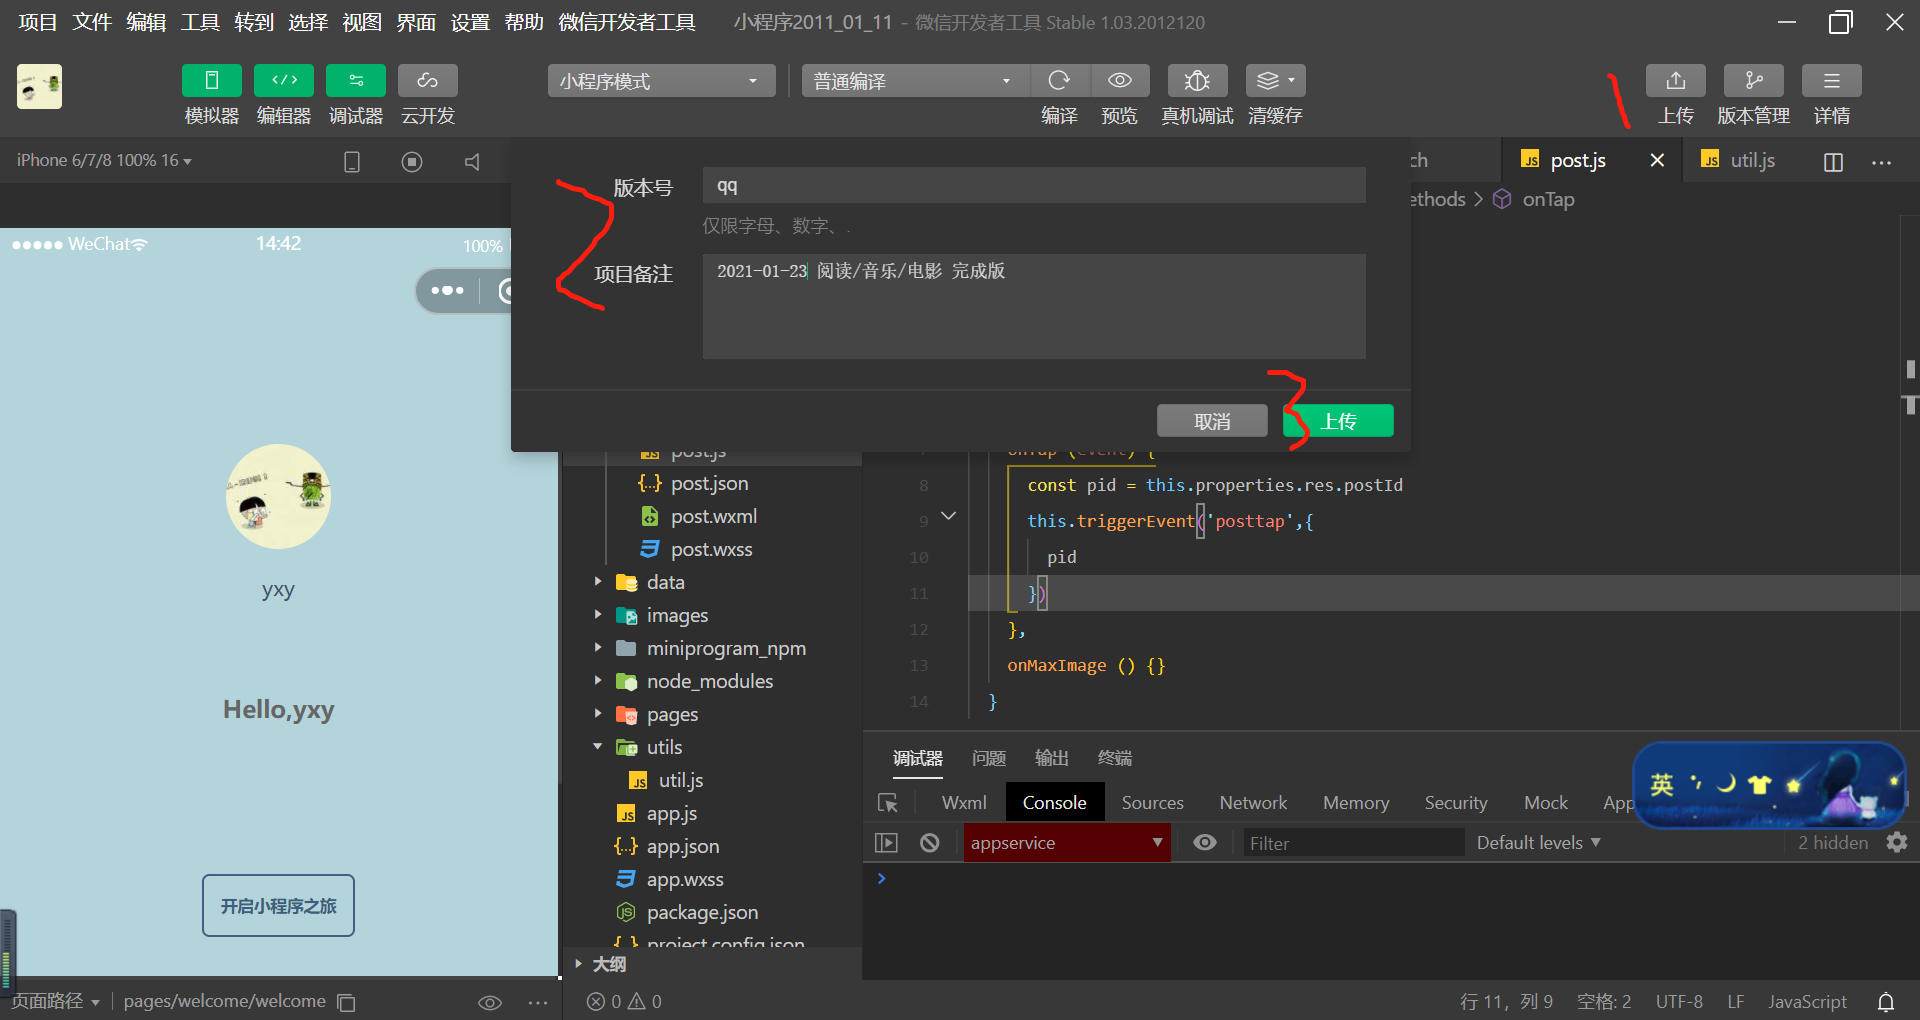Switch to the 终端 terminal tab

pyautogui.click(x=1115, y=758)
